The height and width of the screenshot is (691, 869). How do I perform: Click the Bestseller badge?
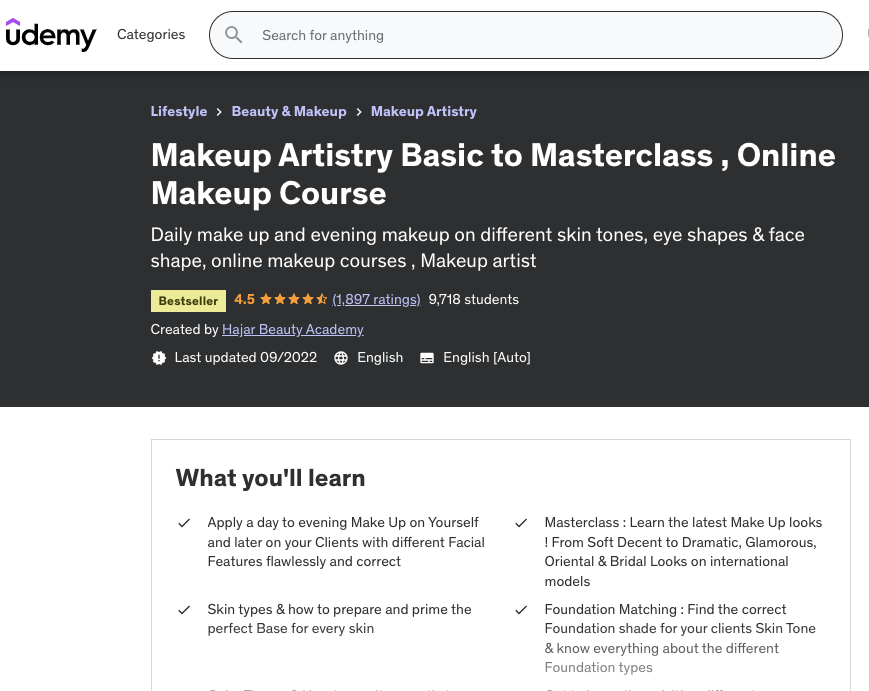point(188,300)
